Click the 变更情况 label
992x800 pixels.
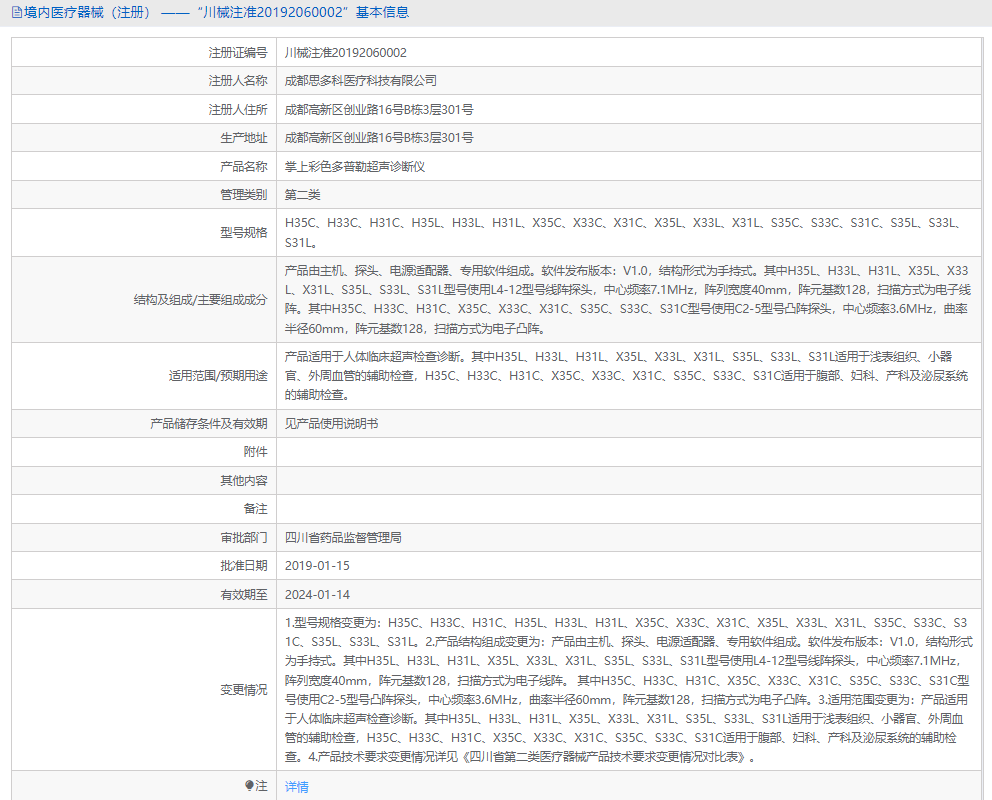point(244,689)
